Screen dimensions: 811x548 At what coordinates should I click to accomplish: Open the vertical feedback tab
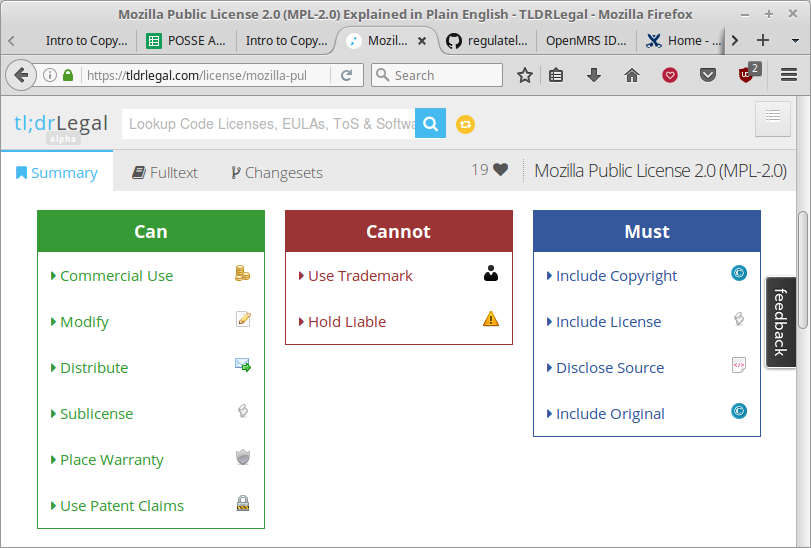click(780, 322)
